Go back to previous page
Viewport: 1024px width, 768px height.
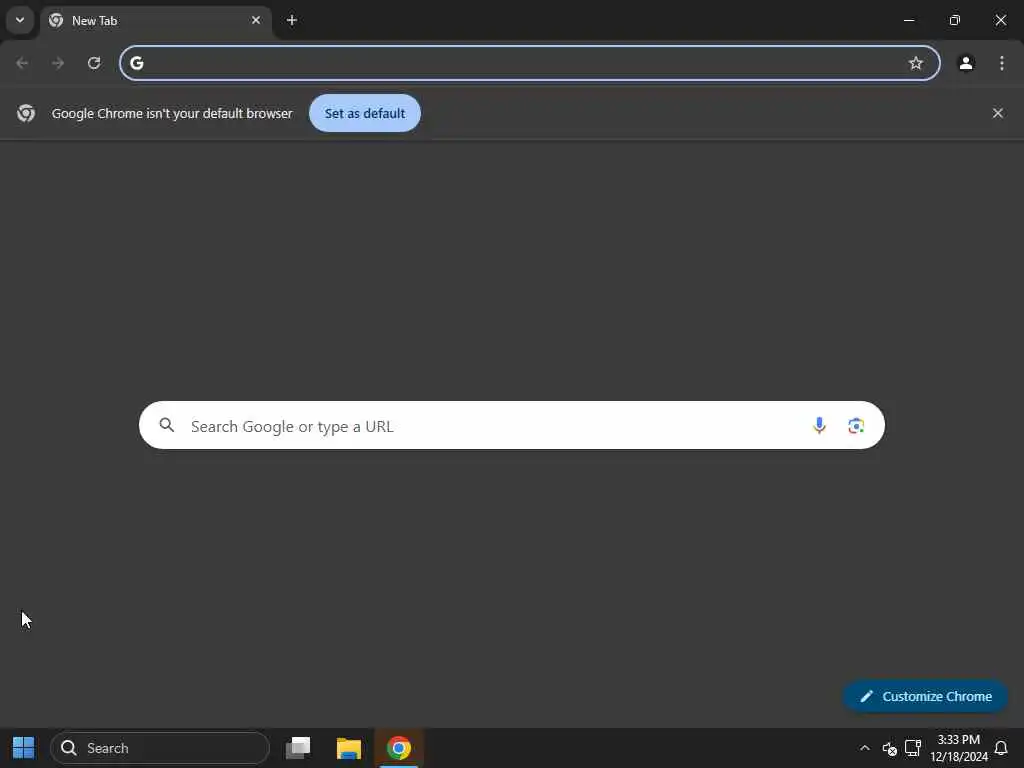coord(22,63)
